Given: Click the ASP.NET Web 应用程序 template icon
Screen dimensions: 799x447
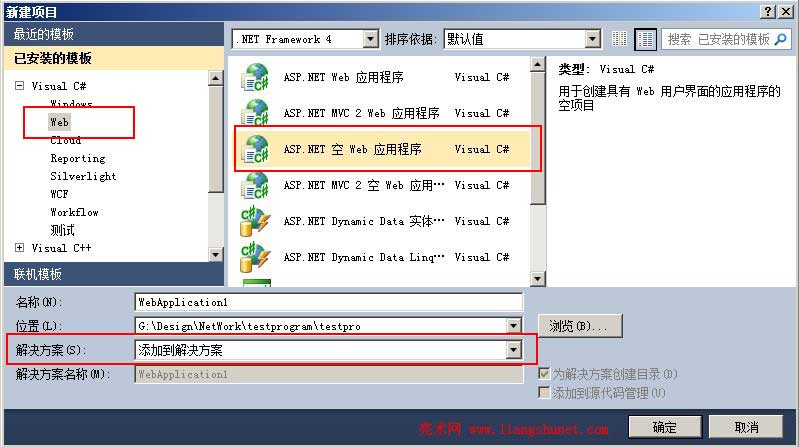Looking at the screenshot, I should click(255, 77).
